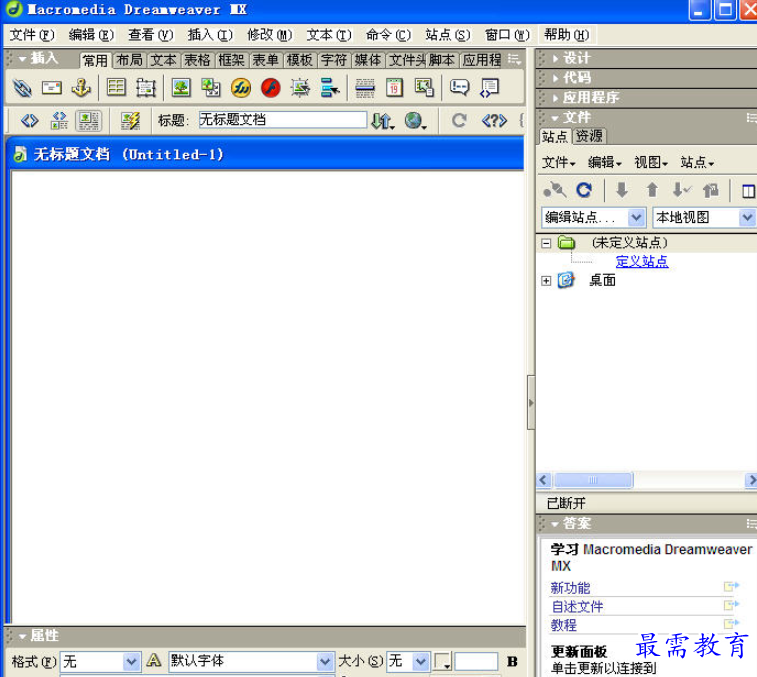757x677 pixels.
Task: Click the Hyperlink chain icon in Insert bar
Action: tap(22, 88)
